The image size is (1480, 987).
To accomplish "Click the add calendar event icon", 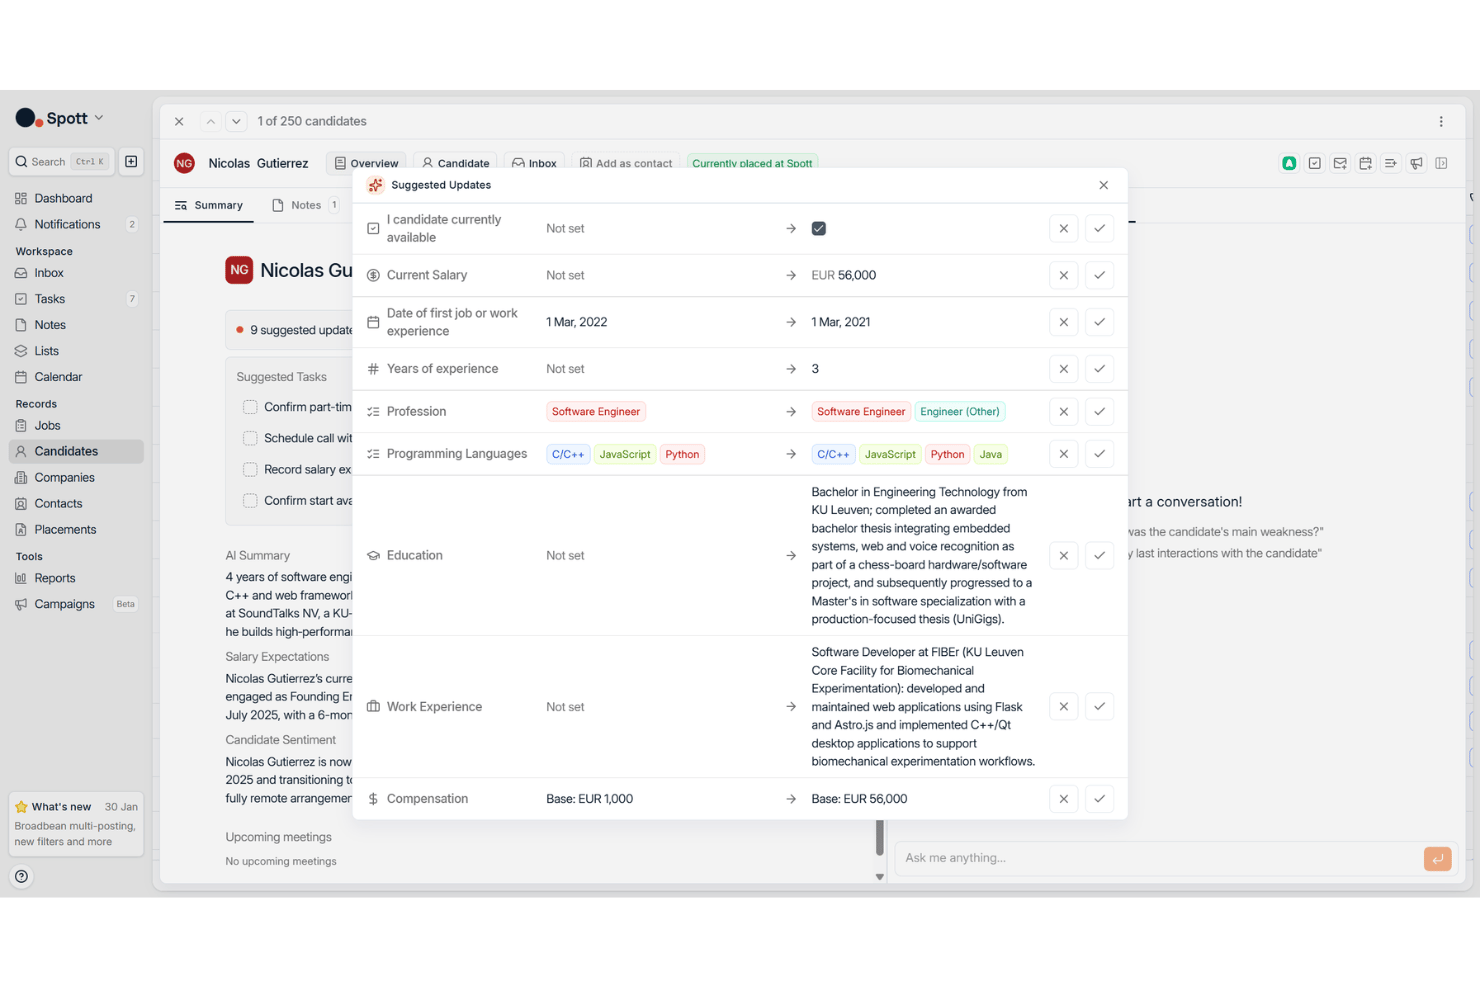I will click(x=1365, y=163).
